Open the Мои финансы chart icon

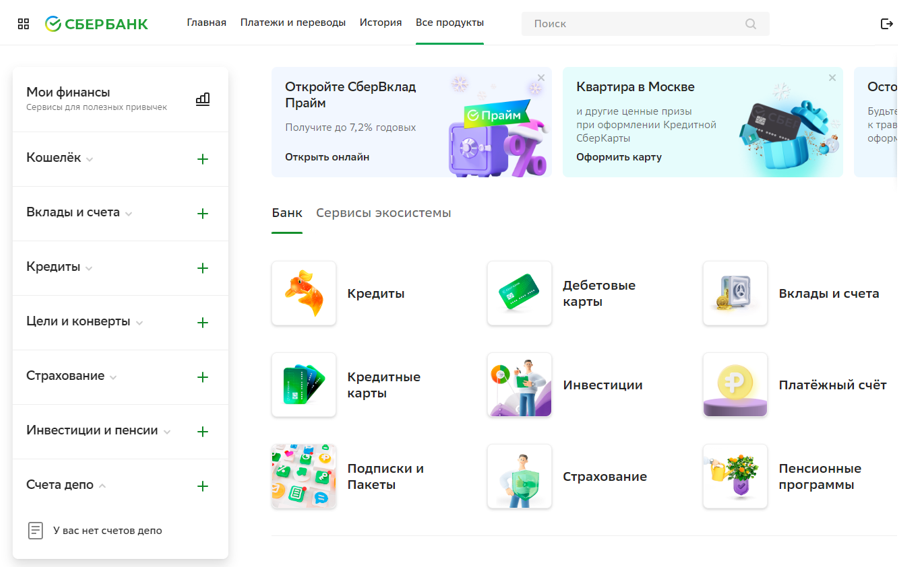click(203, 99)
